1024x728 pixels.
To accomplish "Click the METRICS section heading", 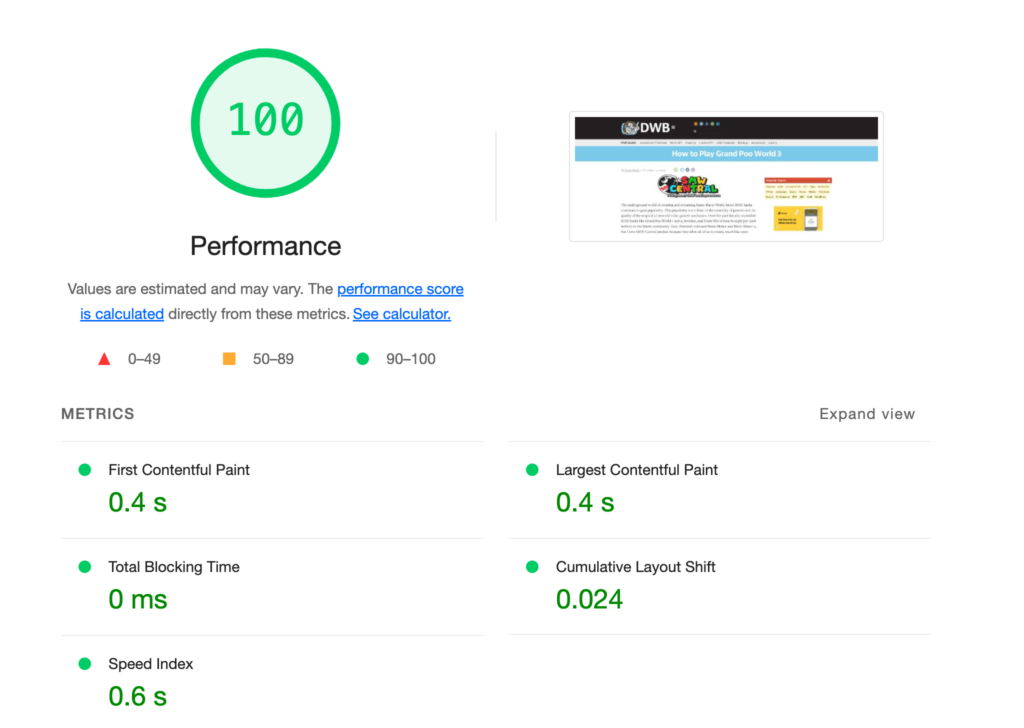I will click(97, 414).
